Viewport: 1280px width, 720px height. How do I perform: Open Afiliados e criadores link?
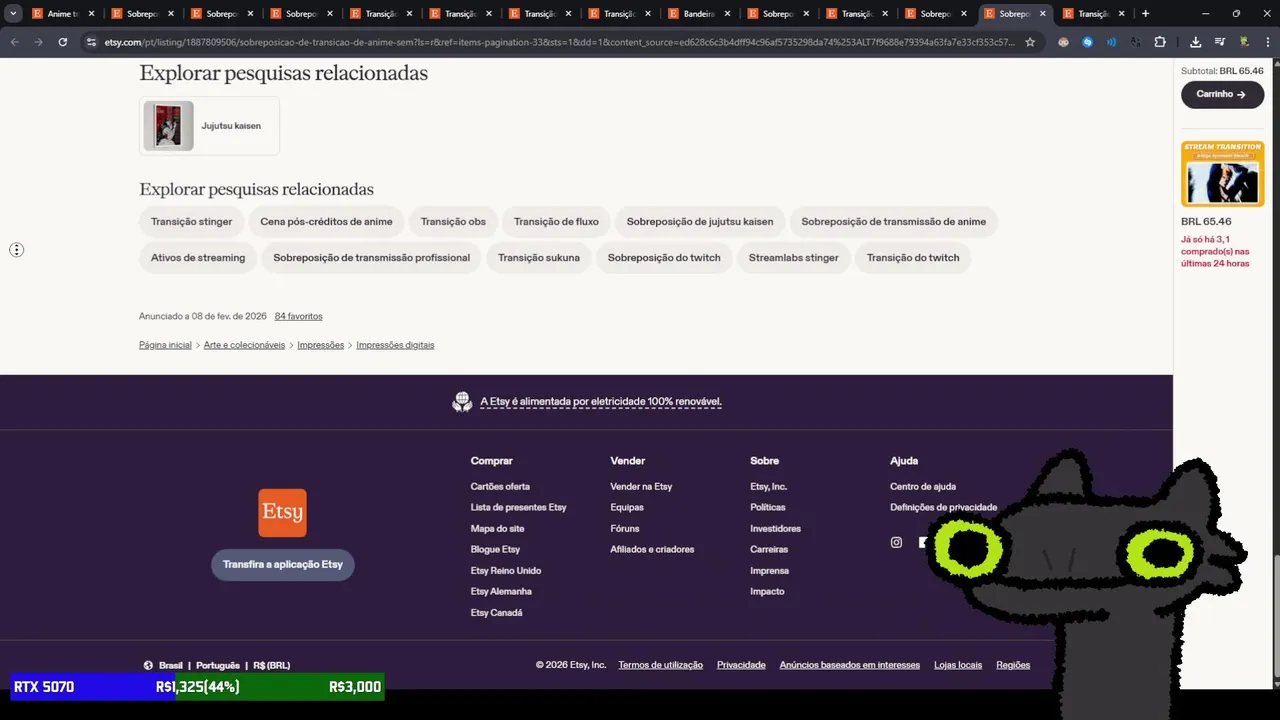pyautogui.click(x=652, y=550)
